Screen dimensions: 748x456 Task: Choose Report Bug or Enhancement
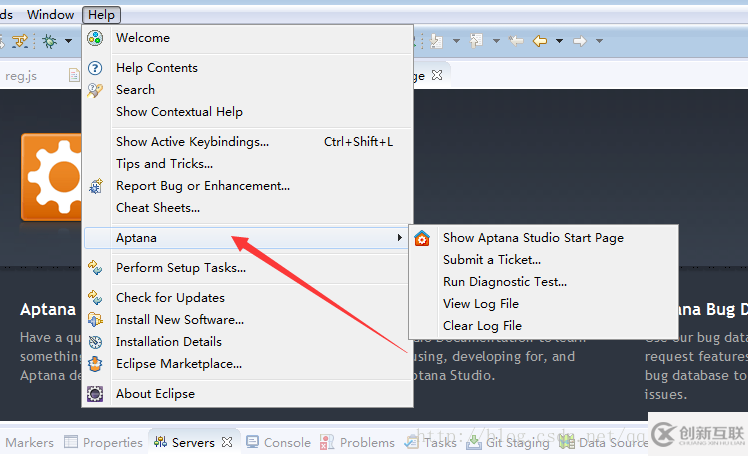(248, 186)
